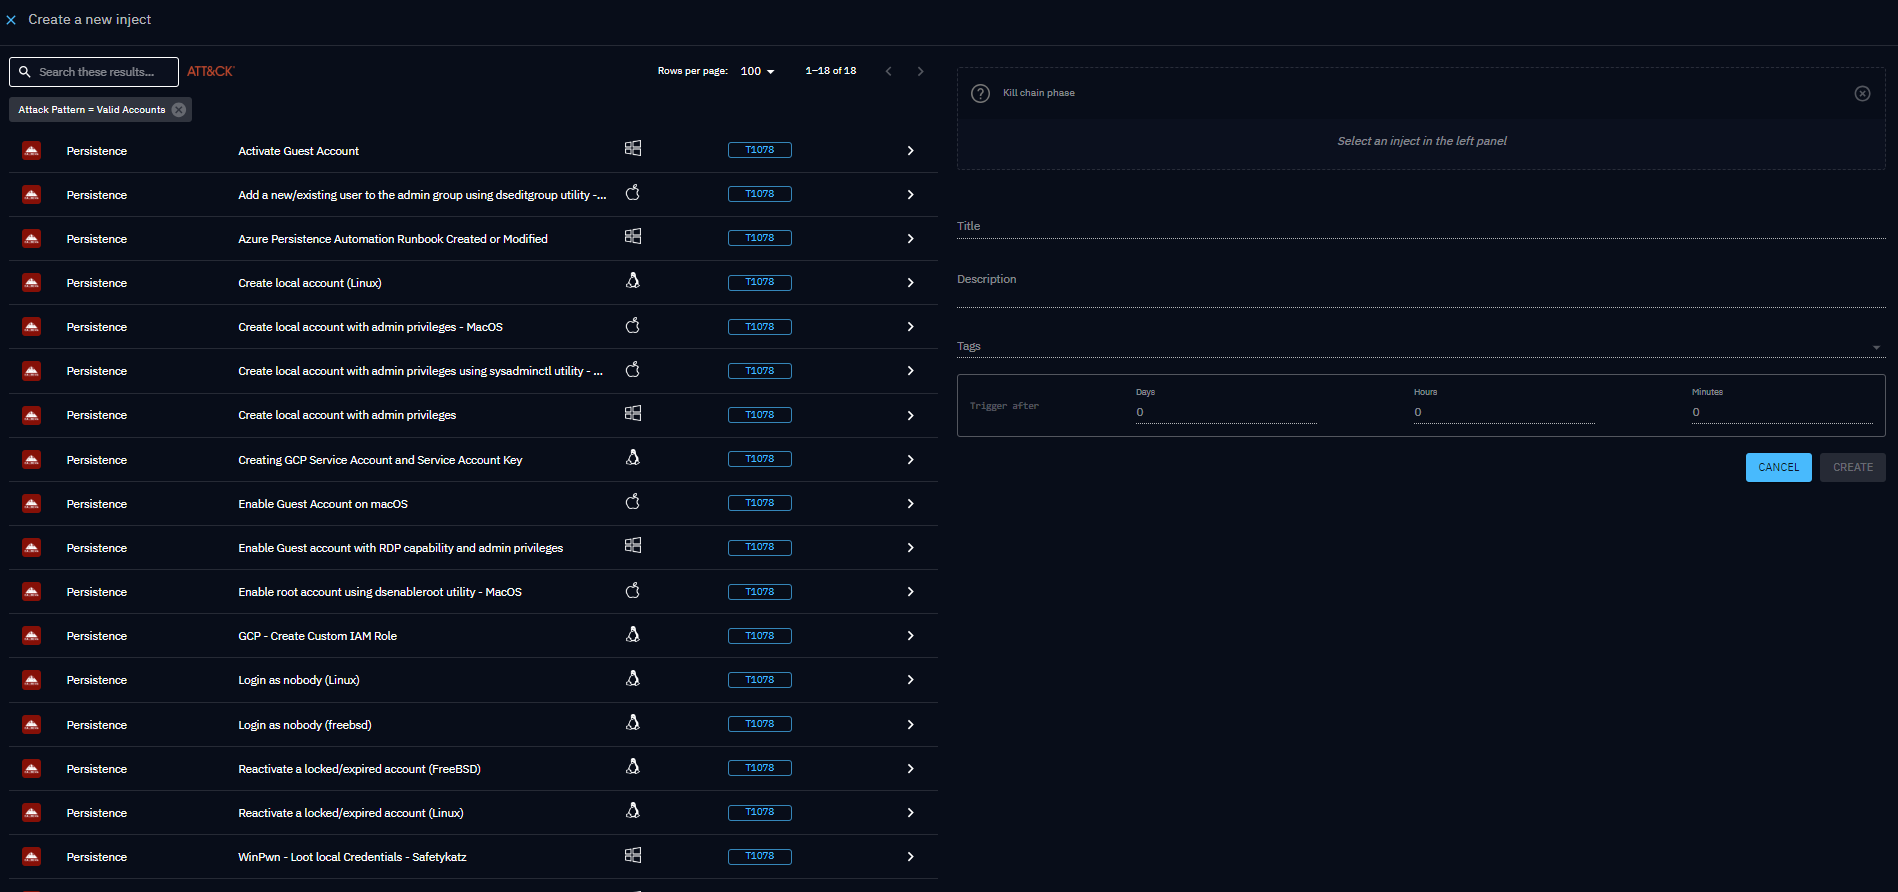
Task: Click the Windows icon on Activate Guest Account
Action: [633, 149]
